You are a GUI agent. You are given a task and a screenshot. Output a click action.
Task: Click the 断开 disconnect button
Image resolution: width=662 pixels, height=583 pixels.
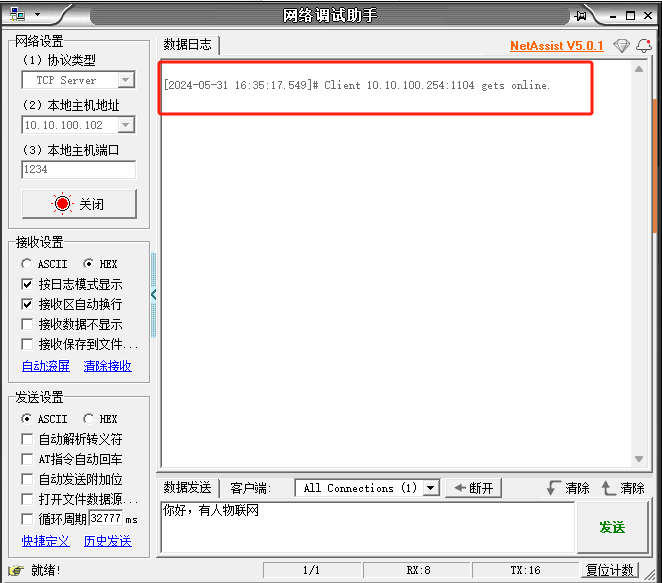(474, 488)
